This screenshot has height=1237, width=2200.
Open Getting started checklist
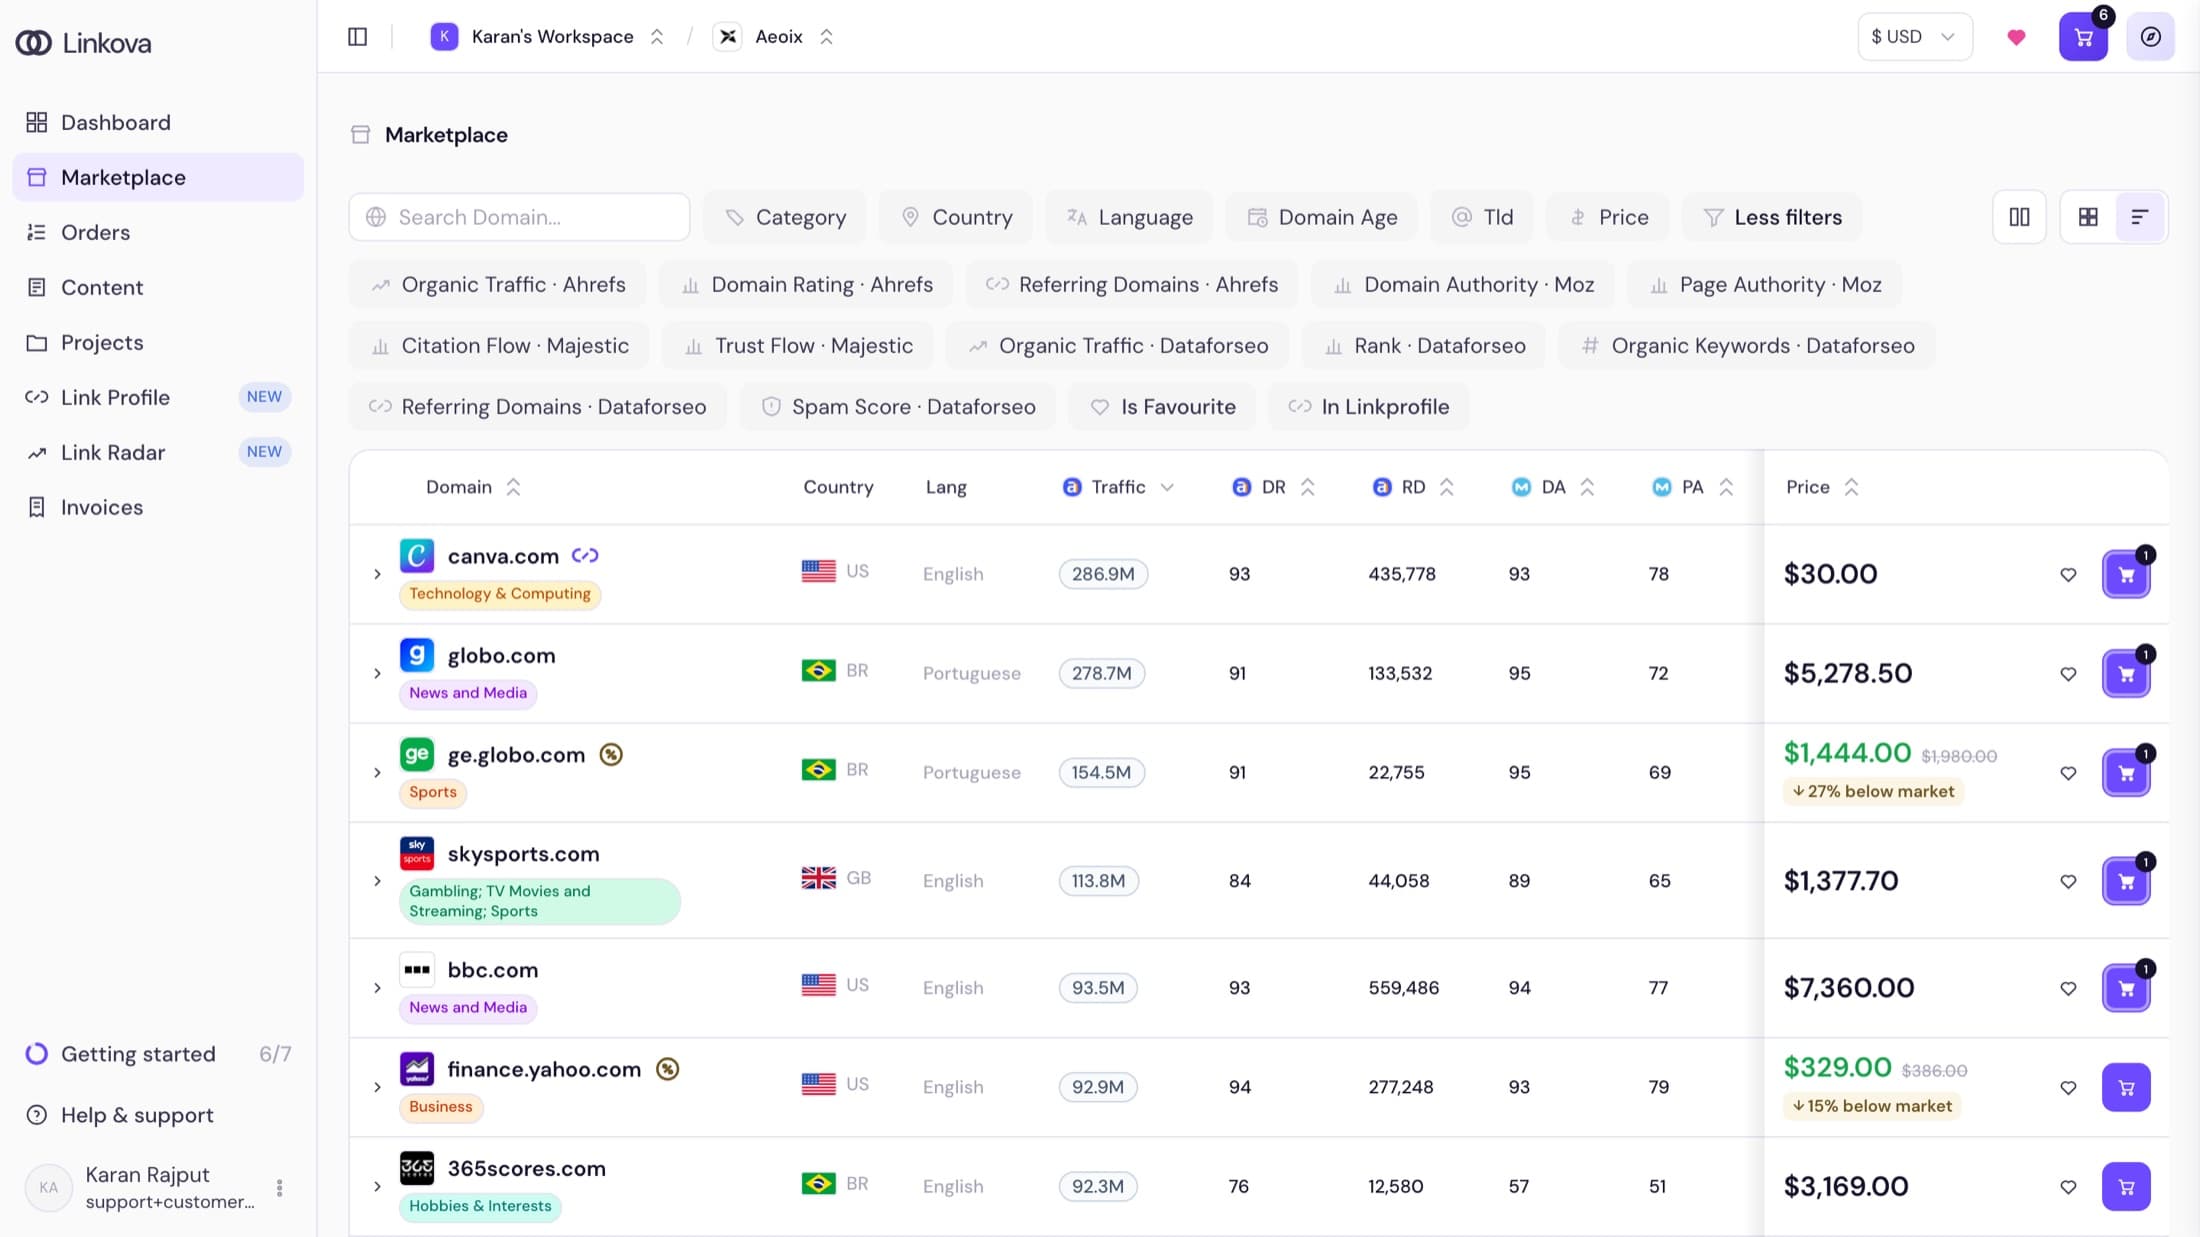tap(158, 1054)
